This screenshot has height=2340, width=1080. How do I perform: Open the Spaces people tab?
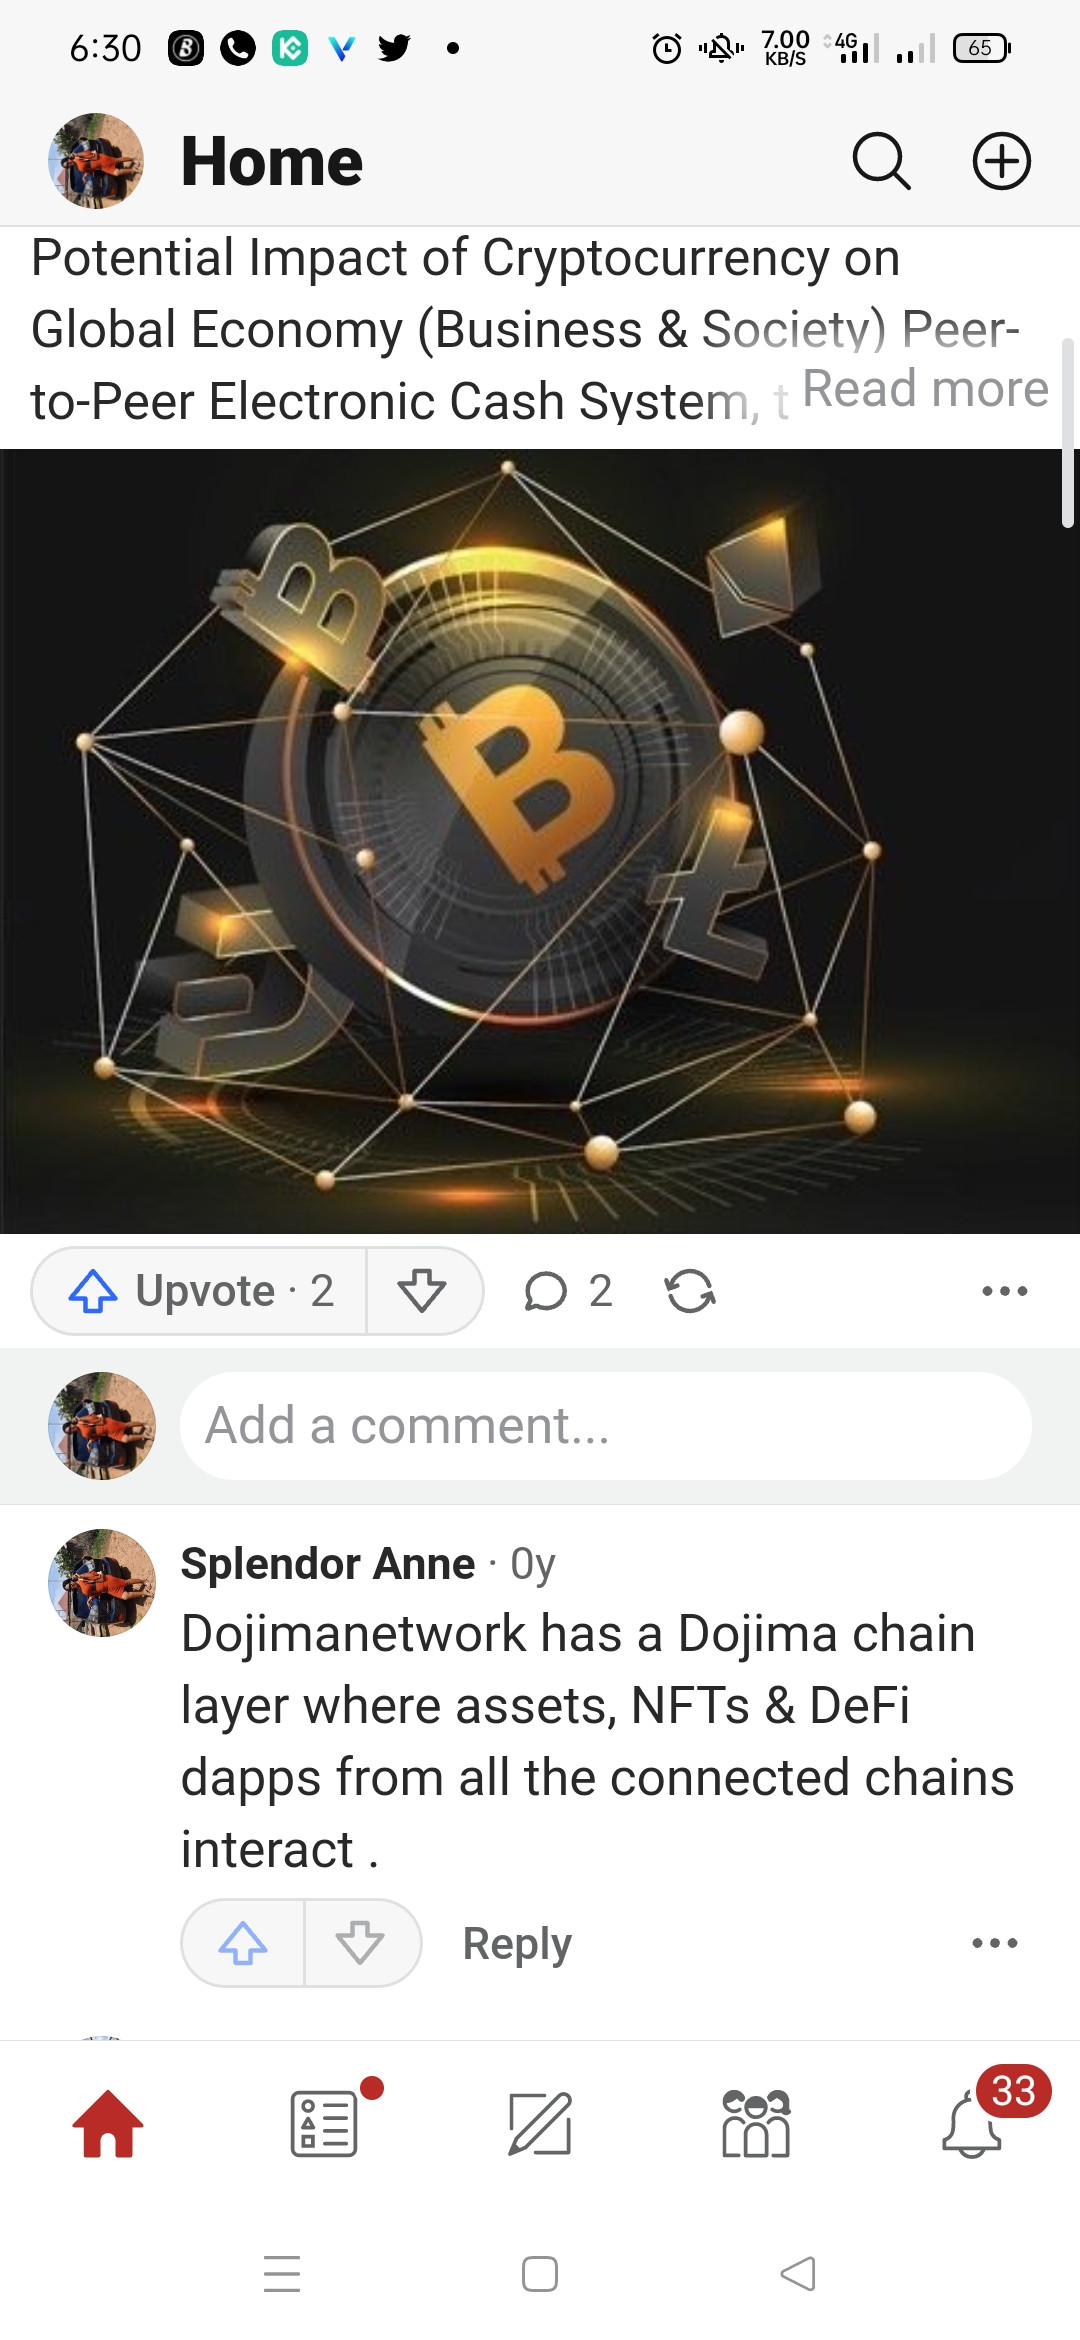(x=756, y=2124)
